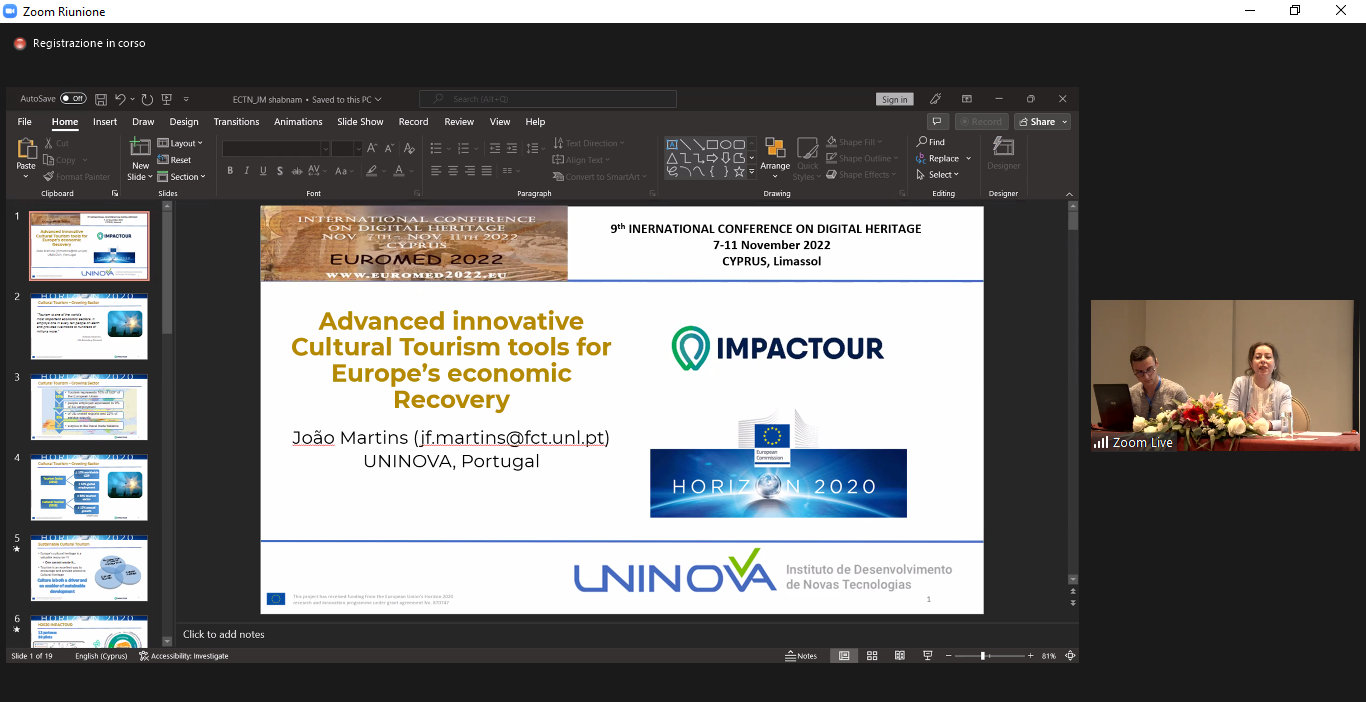Open the Transitions ribbon tab
This screenshot has height=702, width=1366.
click(236, 122)
